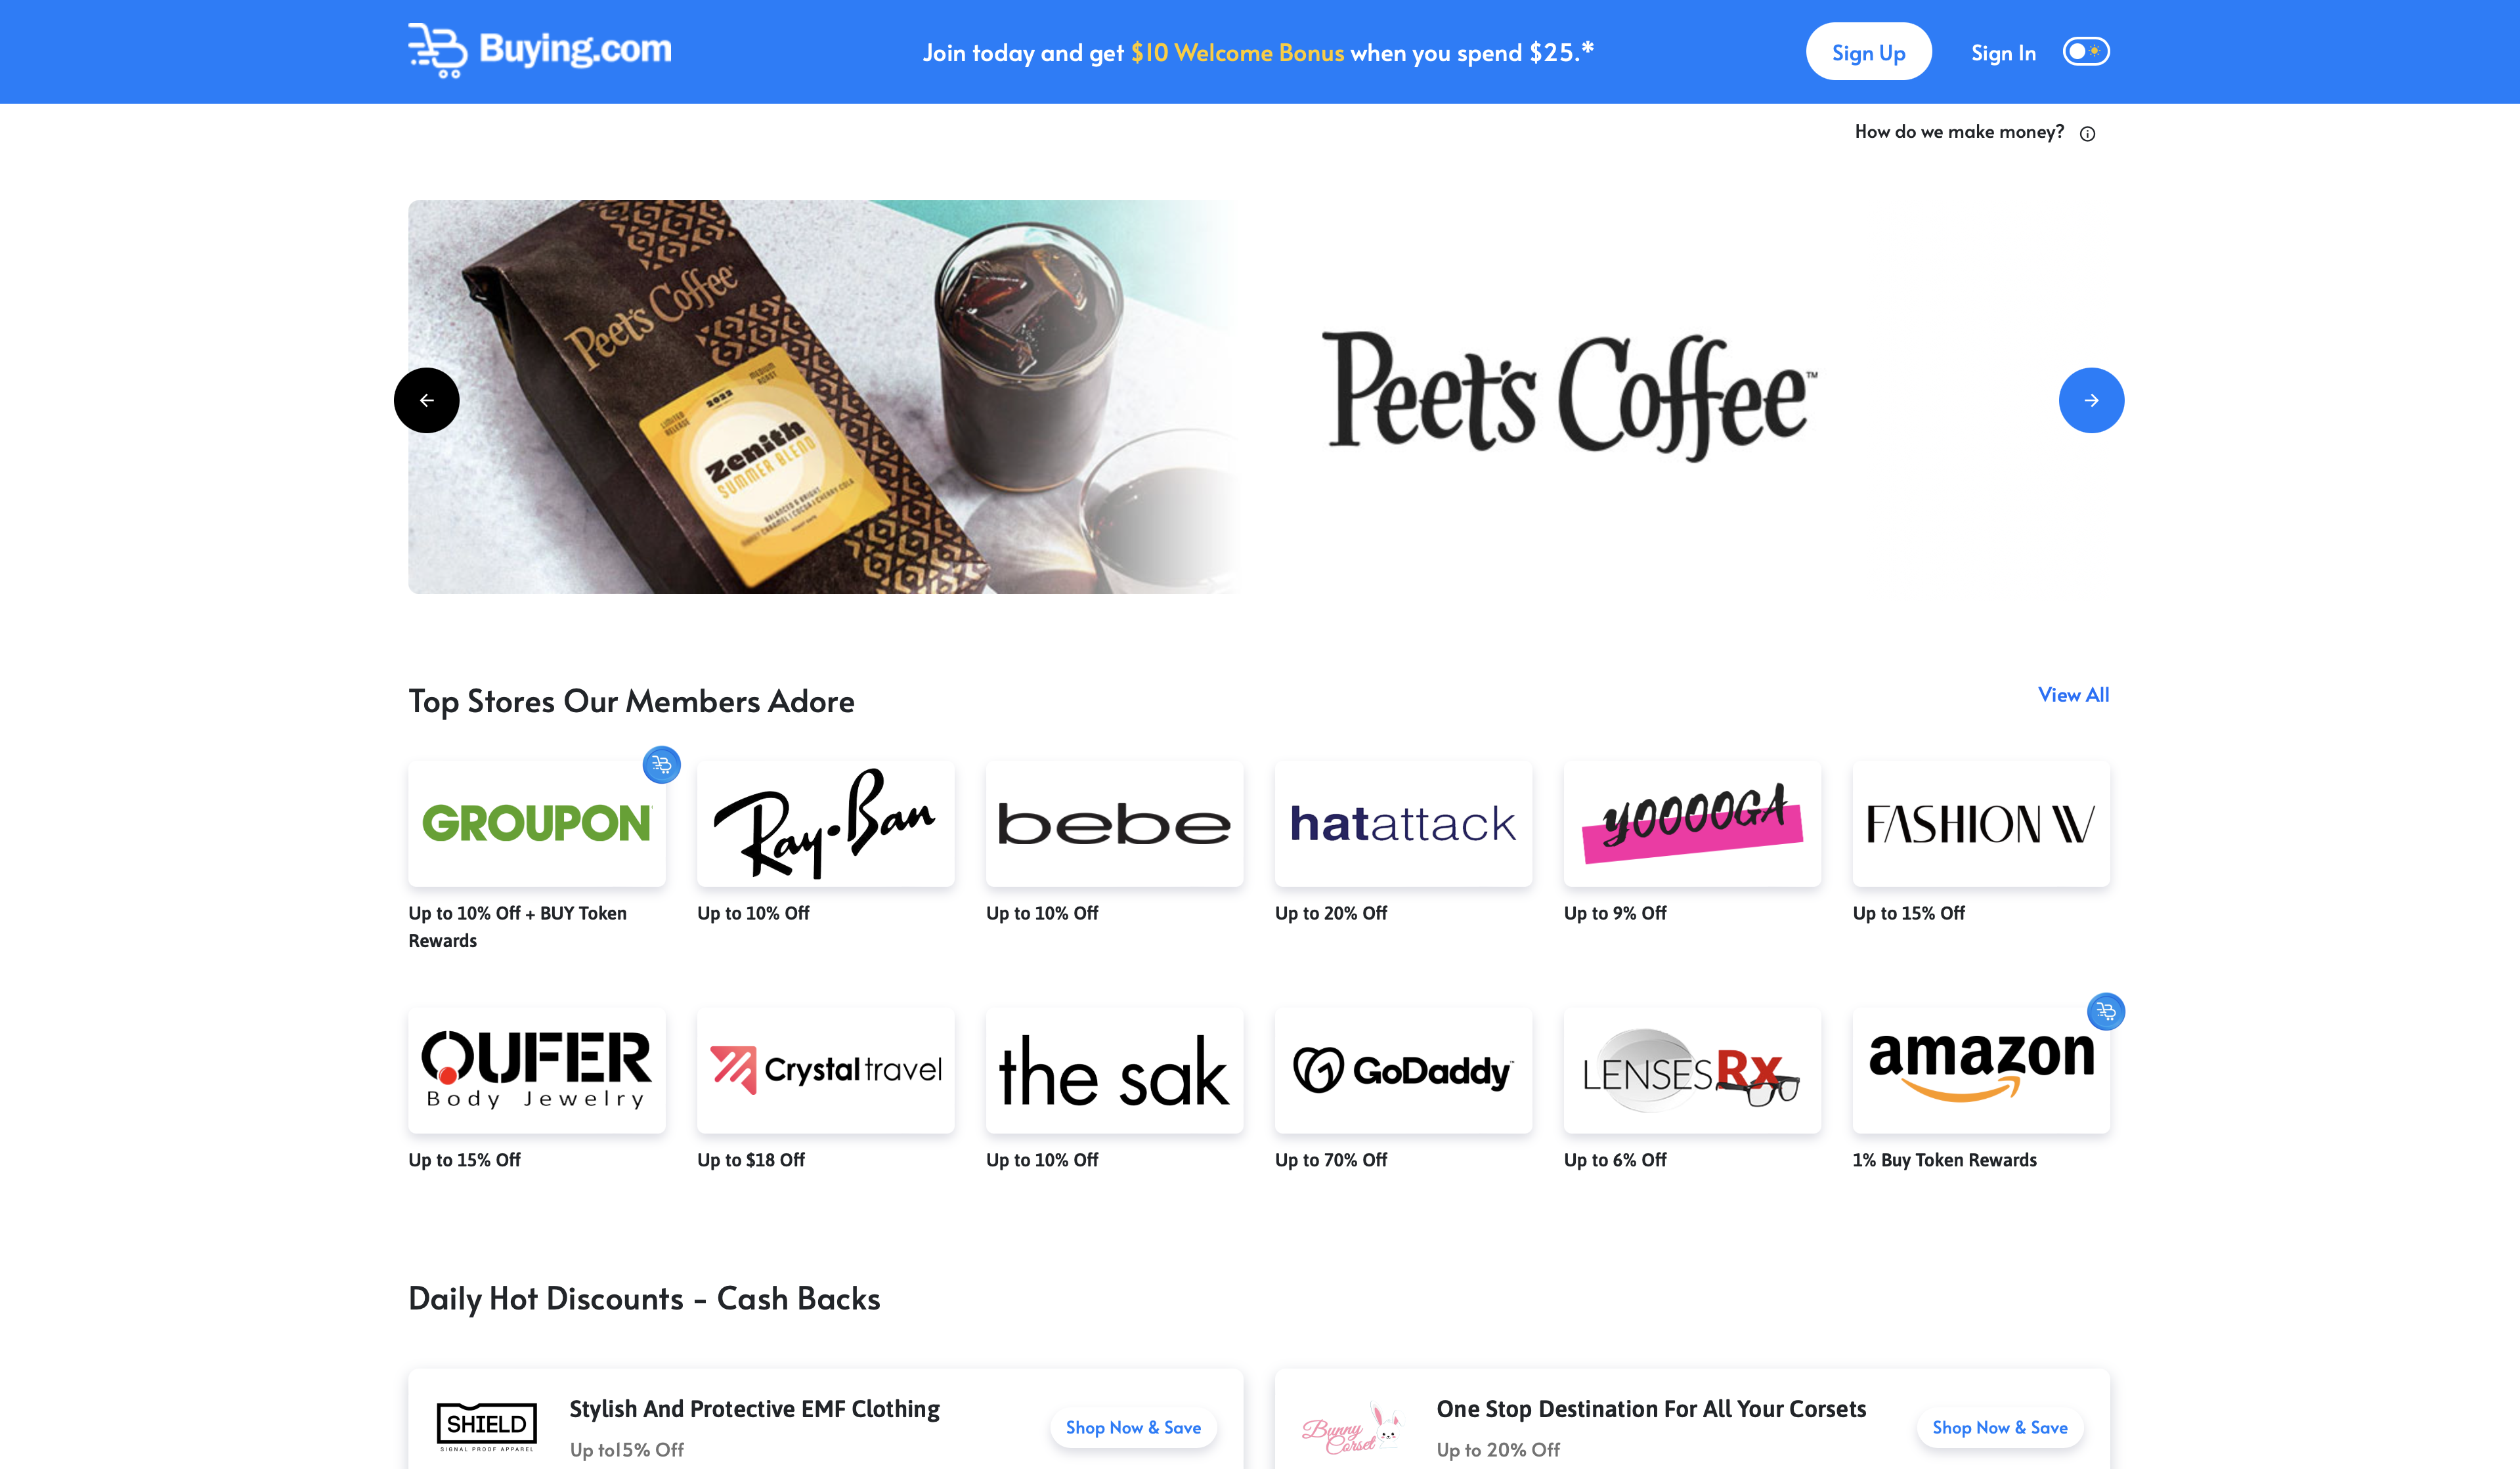Click the Sign Up button
Viewport: 2520px width, 1469px height.
1868,52
